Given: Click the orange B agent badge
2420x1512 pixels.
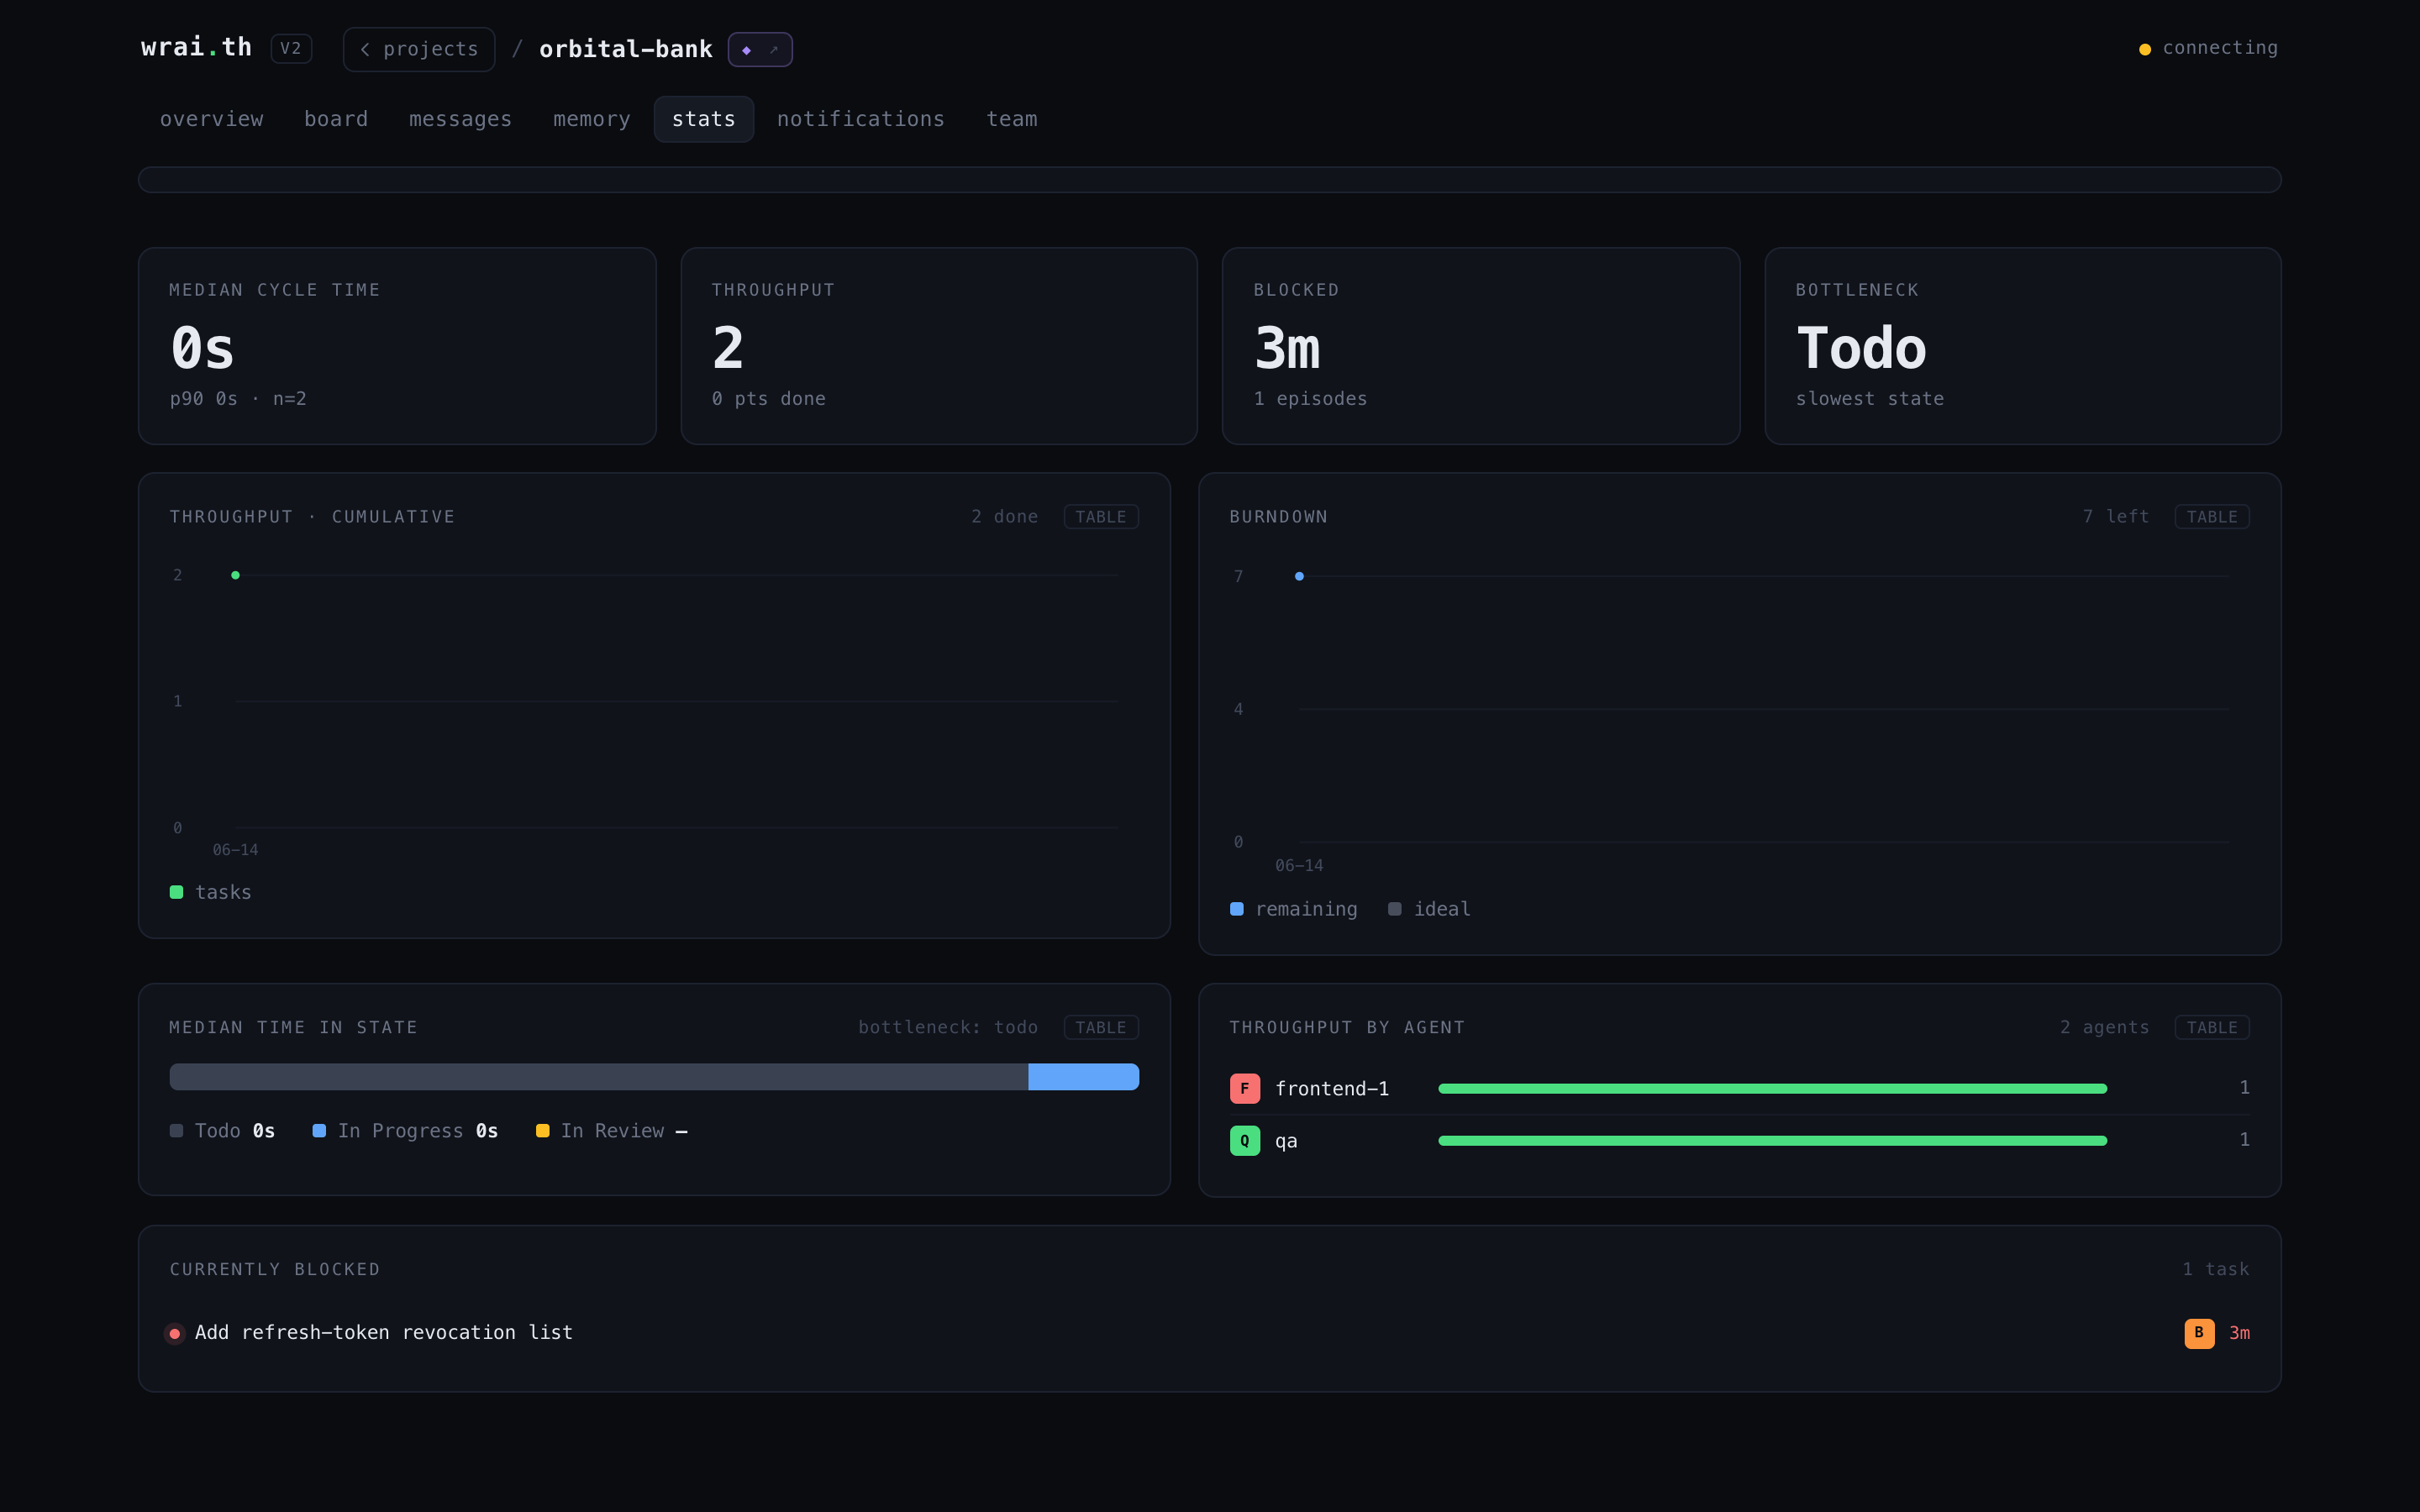Looking at the screenshot, I should [x=2198, y=1333].
